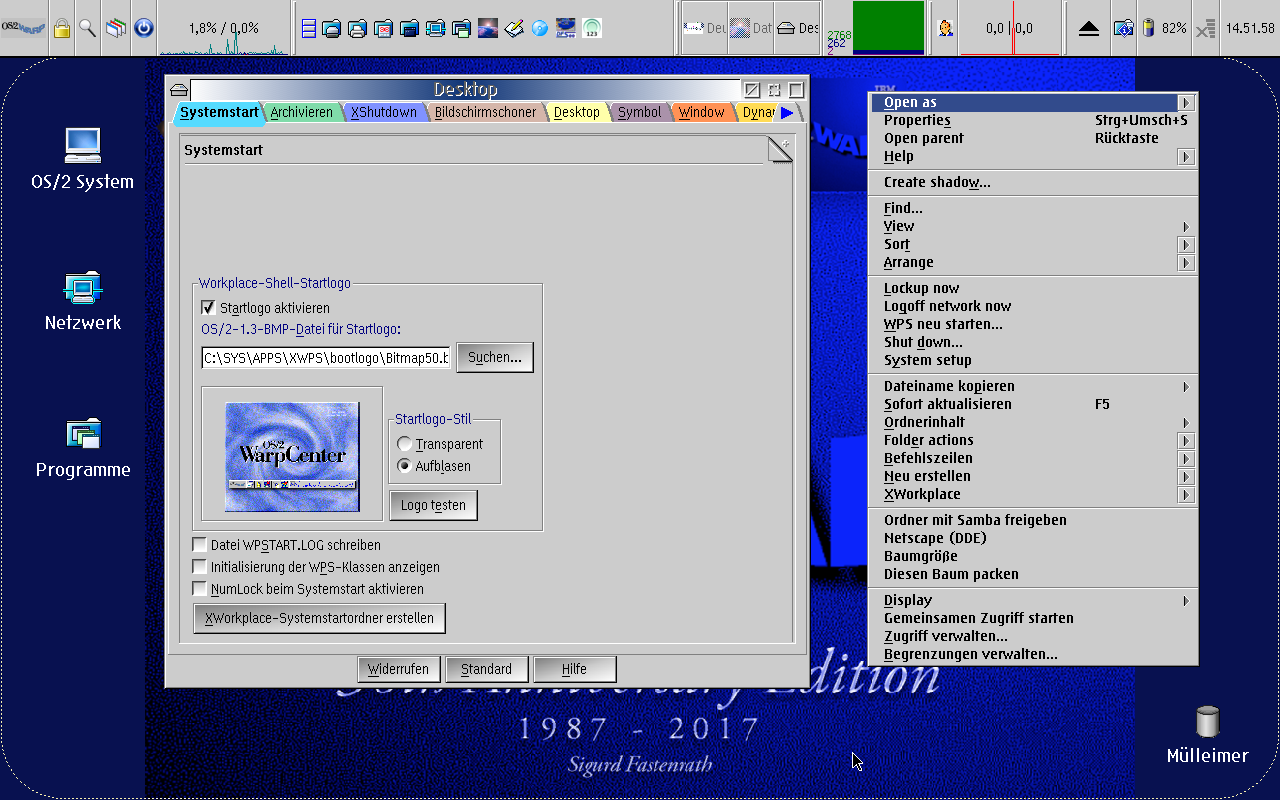This screenshot has width=1280, height=800.
Task: Expand the Help submenu arrow
Action: 1186,157
